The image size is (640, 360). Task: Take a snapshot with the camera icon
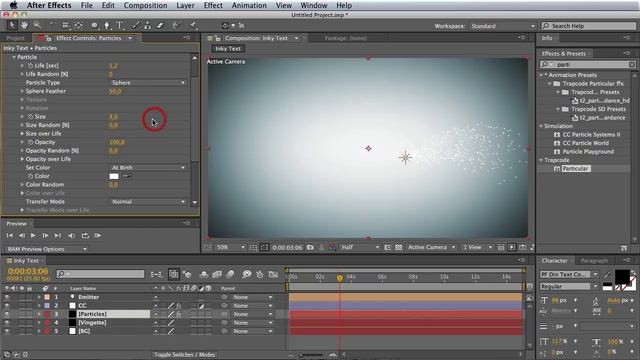click(310, 247)
